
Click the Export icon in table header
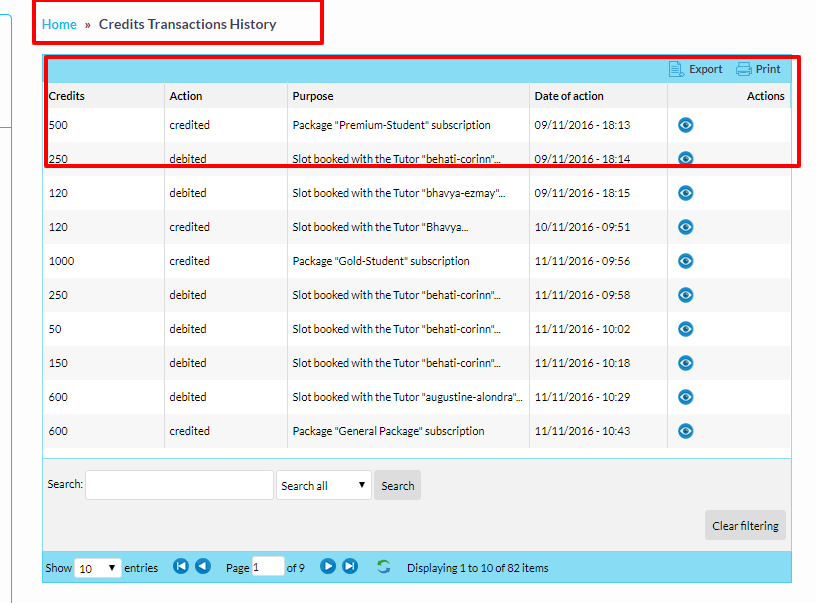point(677,70)
